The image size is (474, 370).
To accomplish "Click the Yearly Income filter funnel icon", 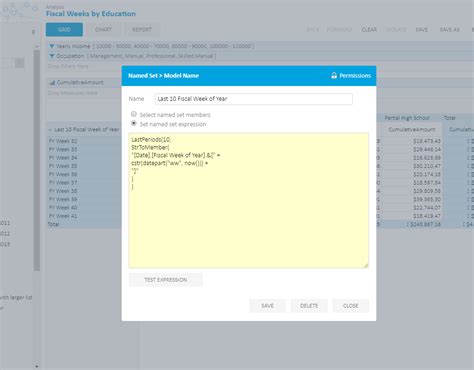I will (52, 46).
